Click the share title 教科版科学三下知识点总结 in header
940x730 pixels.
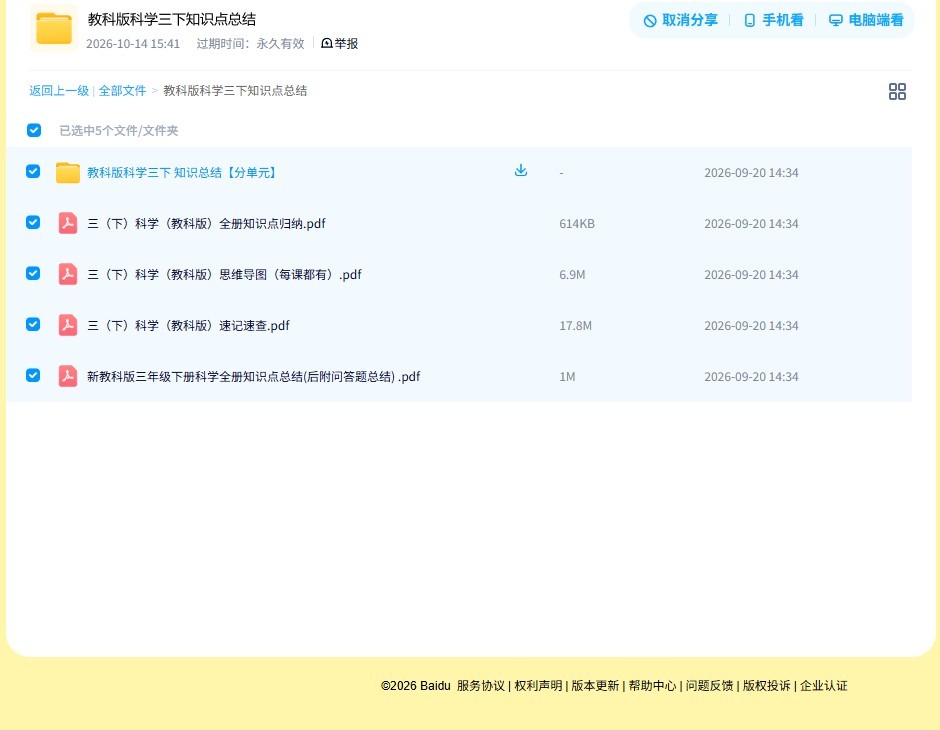pyautogui.click(x=172, y=19)
